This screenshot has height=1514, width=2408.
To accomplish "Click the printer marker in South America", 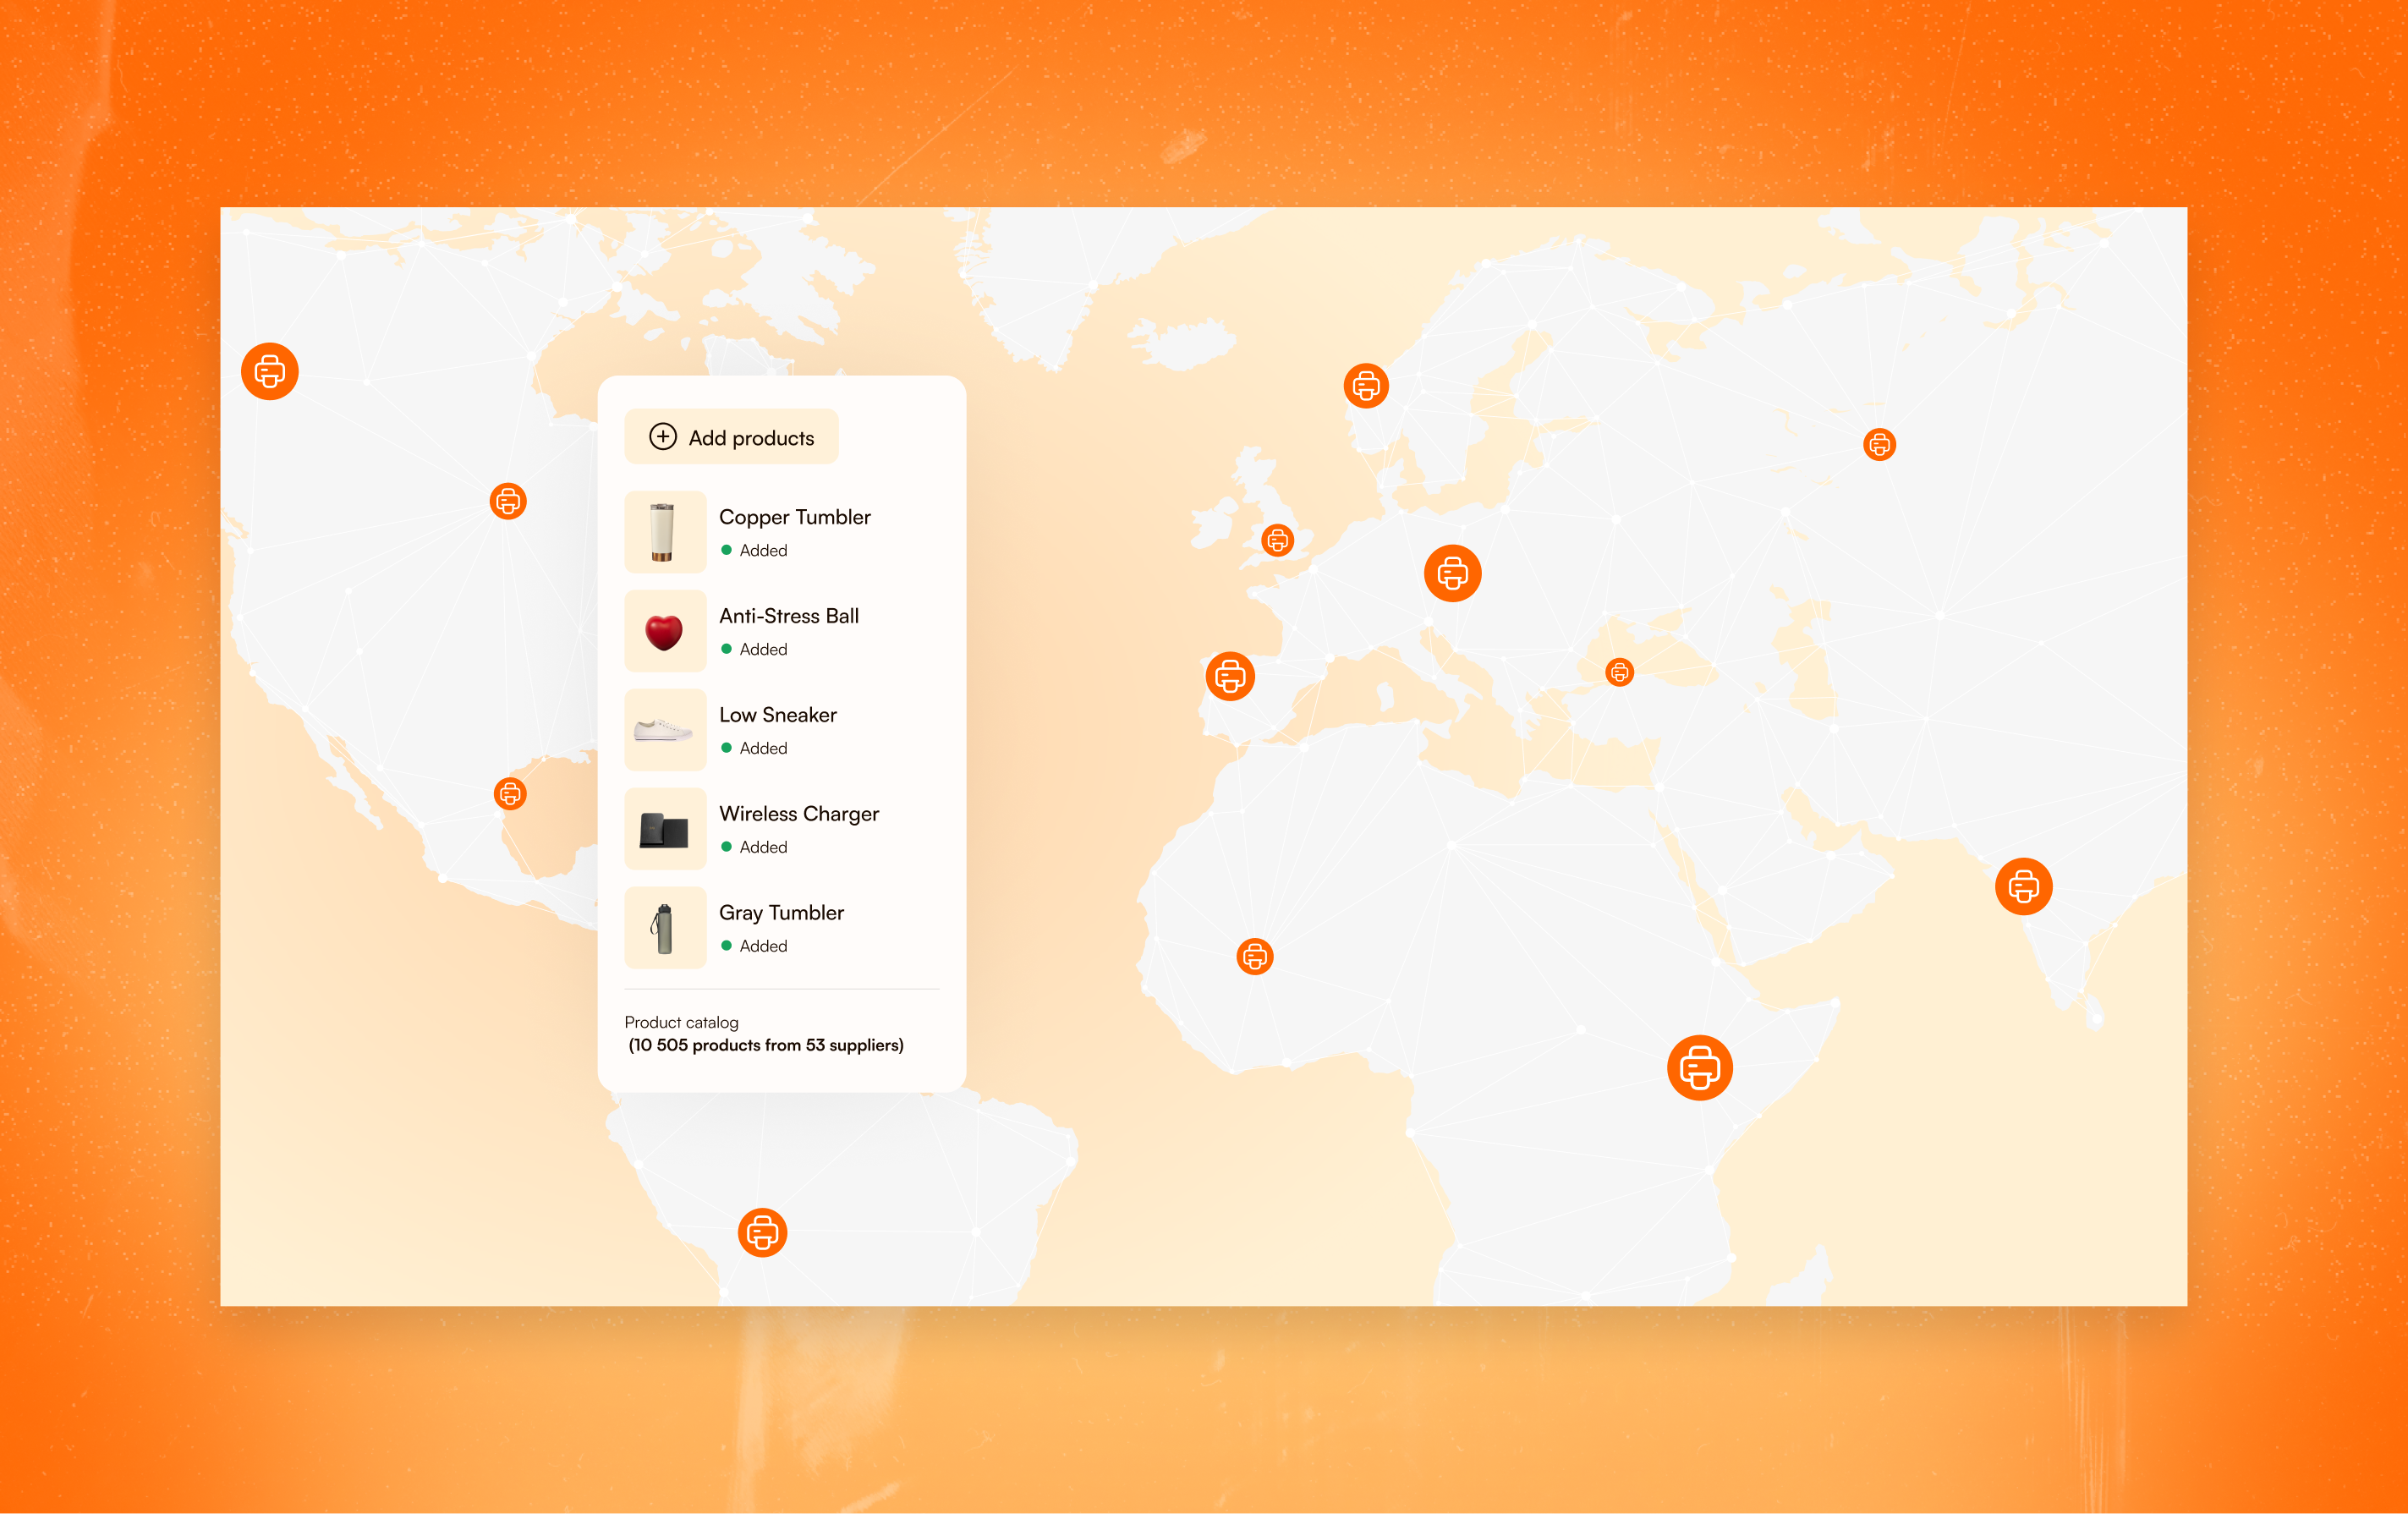I will 762,1232.
